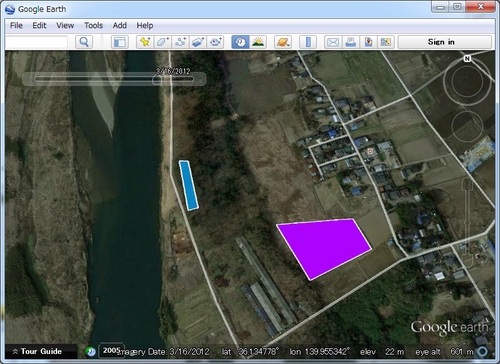Select the Add Path tool

click(x=180, y=42)
